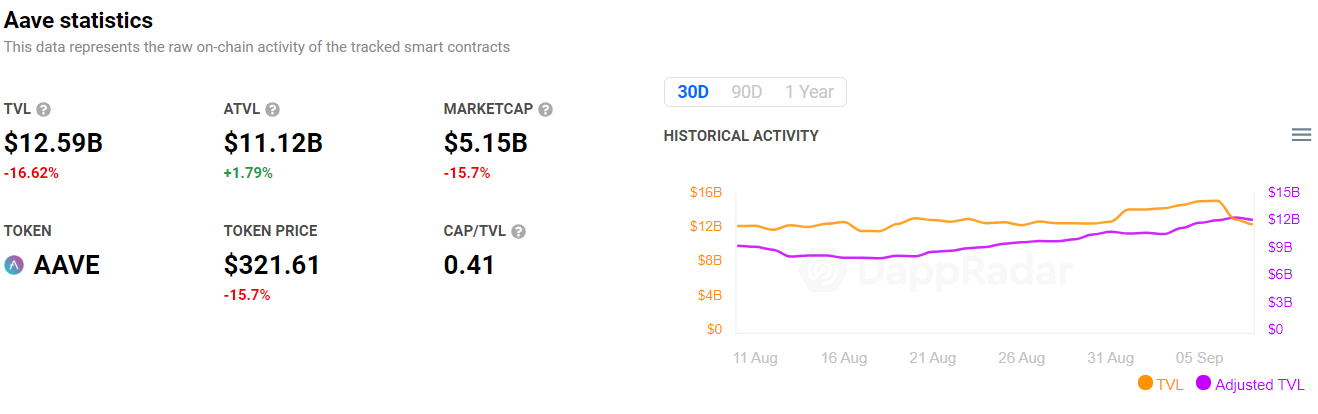The width and height of the screenshot is (1318, 414).
Task: Click the $9B right axis label
Action: 1280,247
